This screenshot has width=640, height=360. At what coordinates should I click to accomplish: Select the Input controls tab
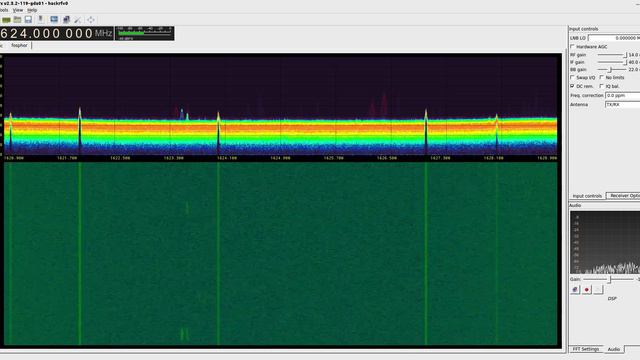point(587,196)
